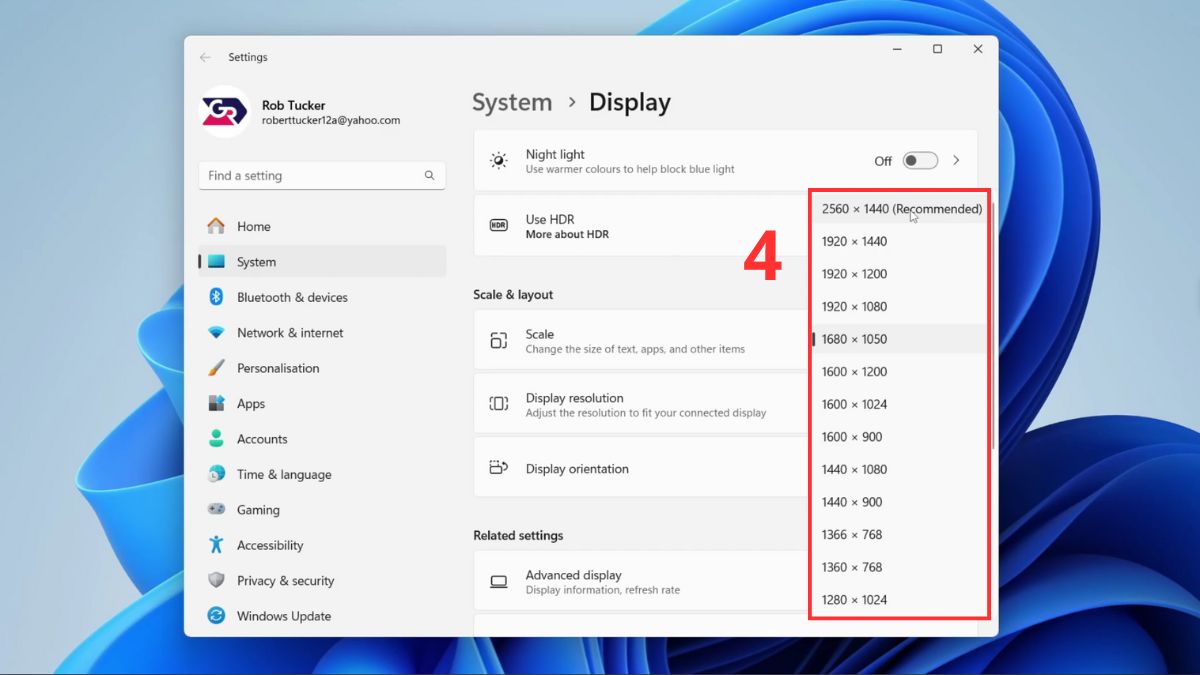1200x675 pixels.
Task: Choose the recommended 2560 × 1440 resolution
Action: point(900,209)
